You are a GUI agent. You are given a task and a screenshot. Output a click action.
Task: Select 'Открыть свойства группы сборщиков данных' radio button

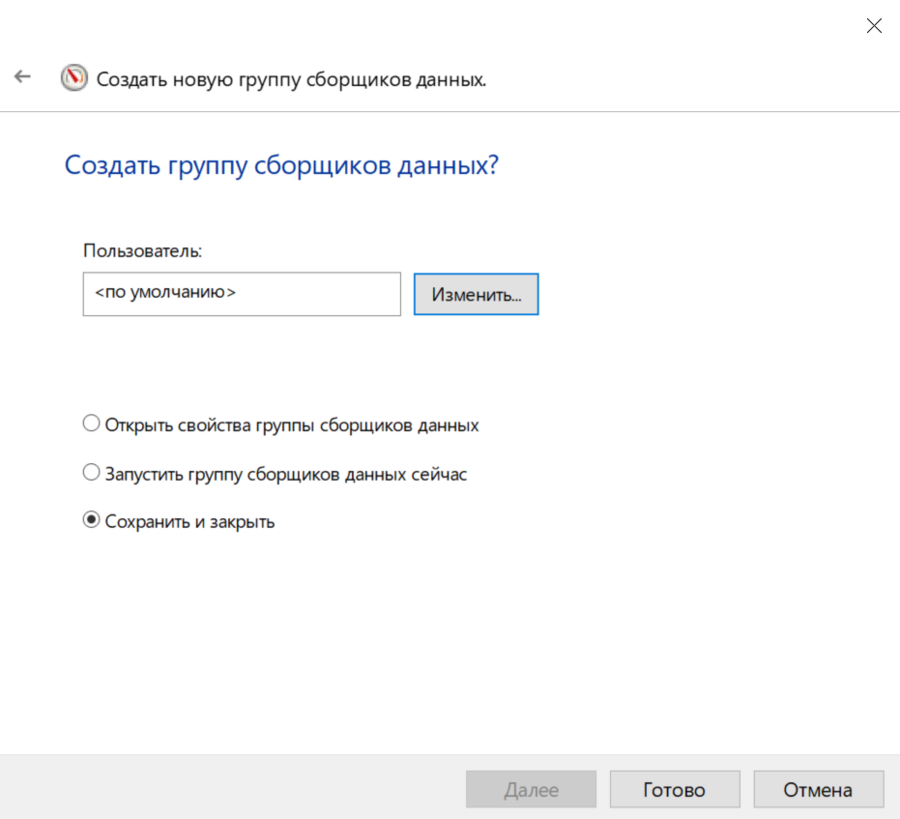[92, 424]
